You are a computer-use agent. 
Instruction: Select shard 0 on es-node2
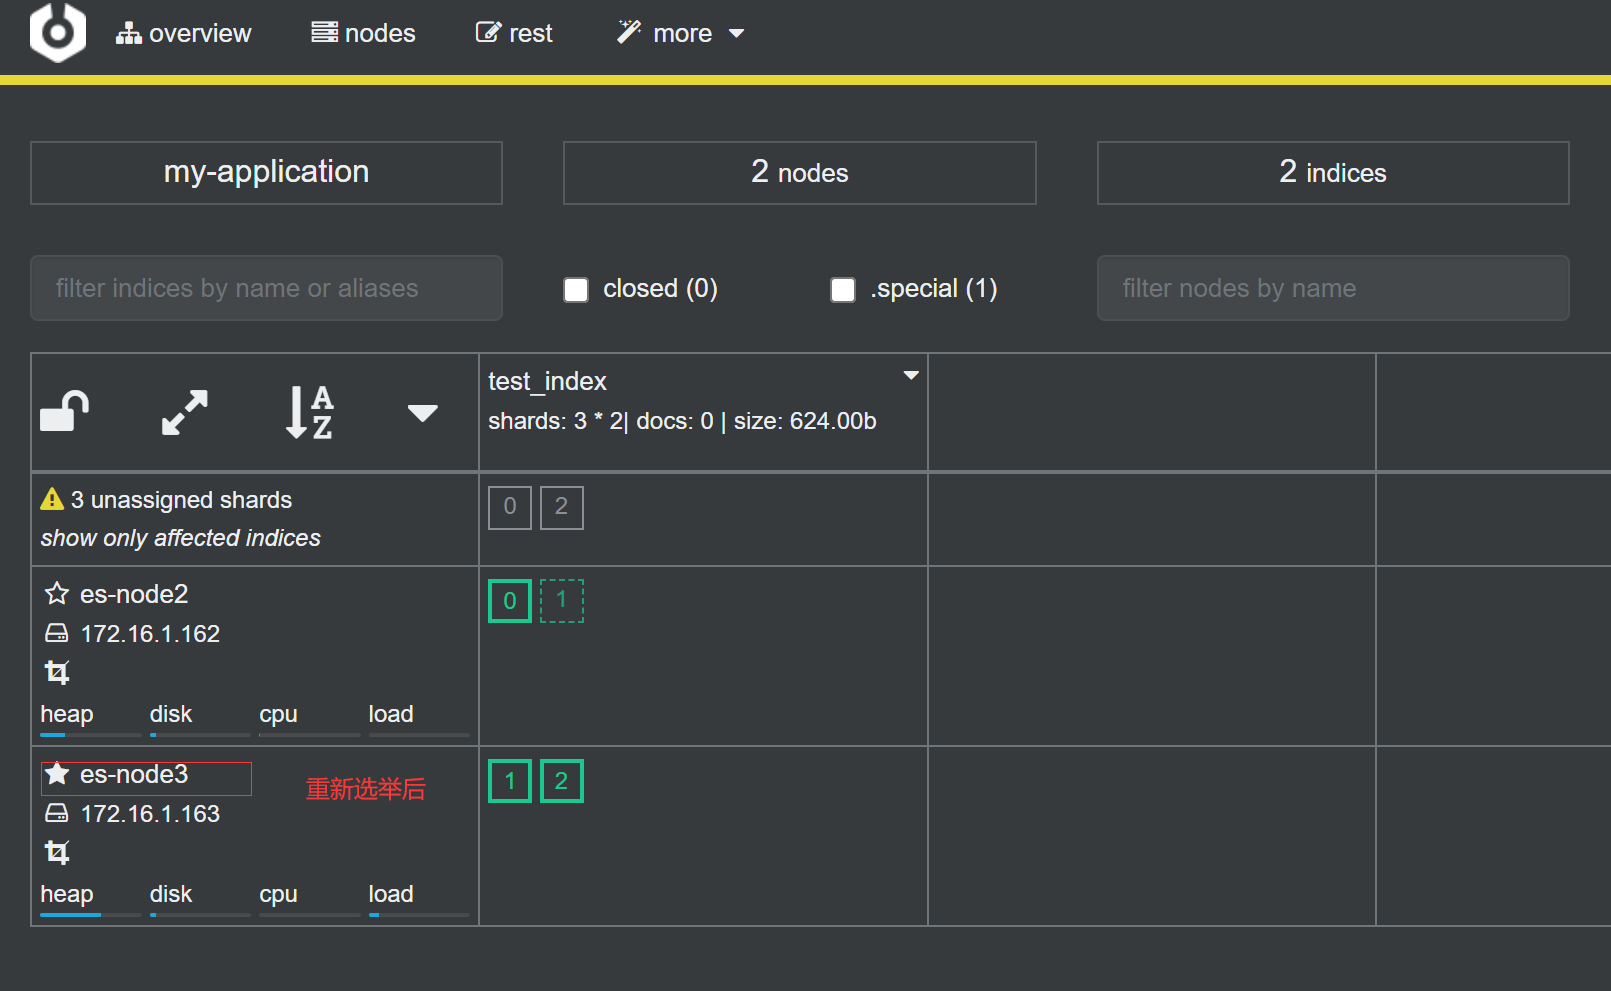(x=510, y=601)
